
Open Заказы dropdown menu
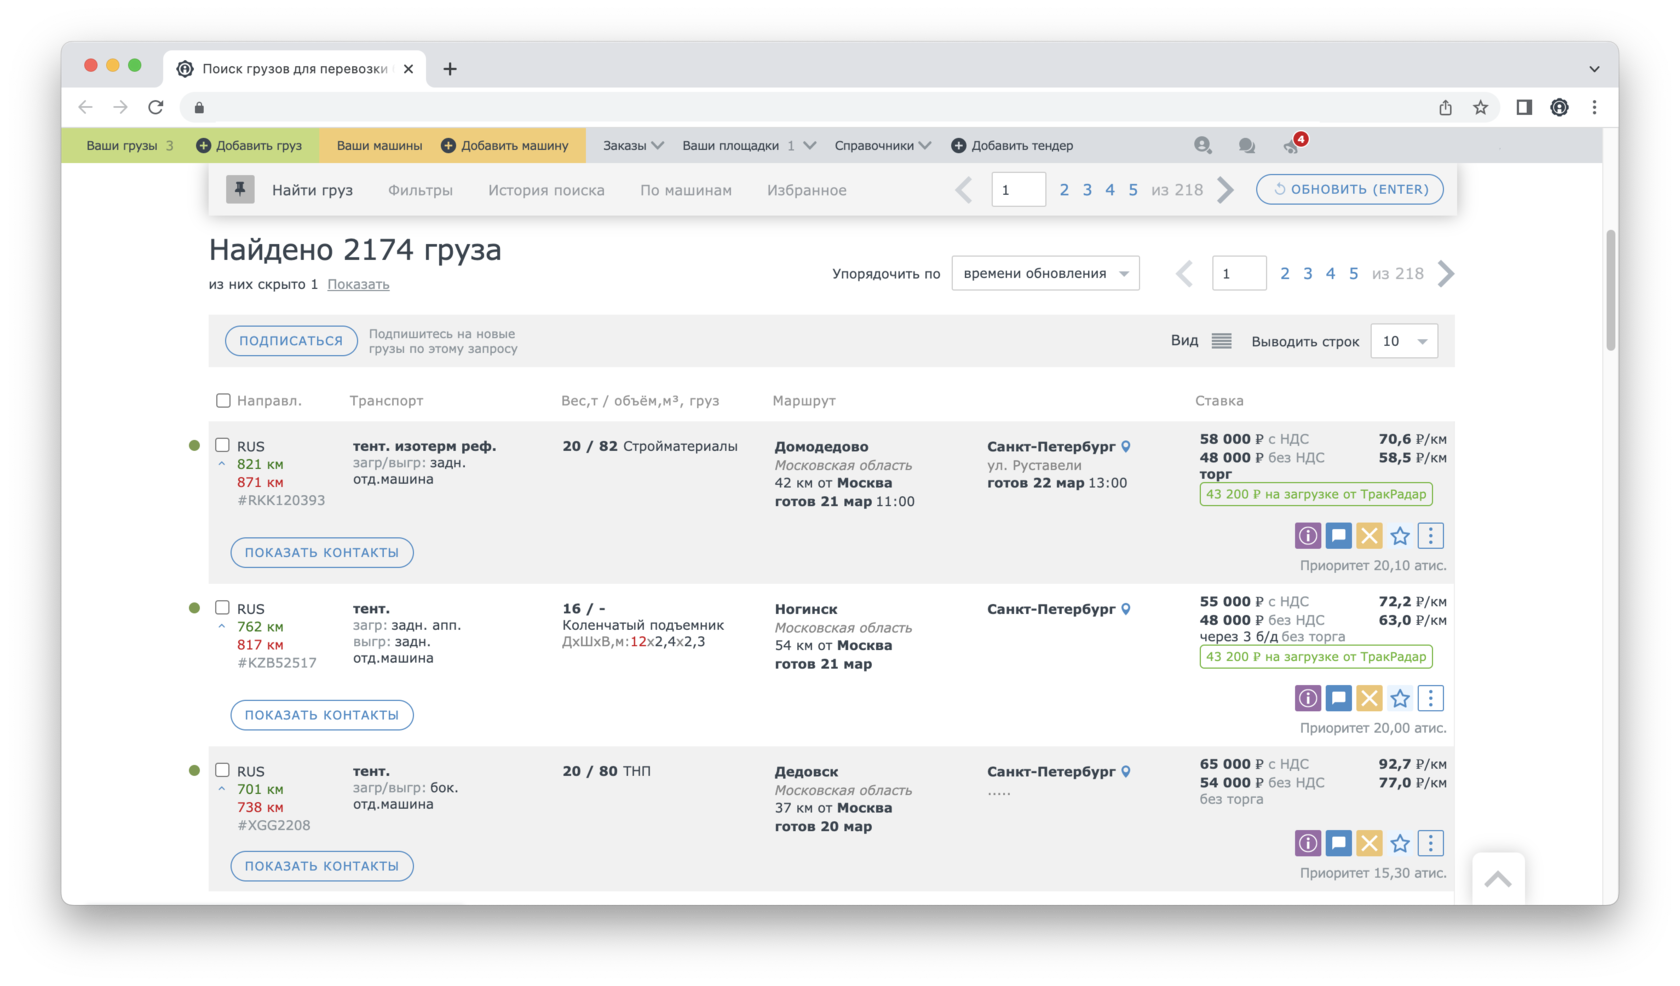point(633,145)
